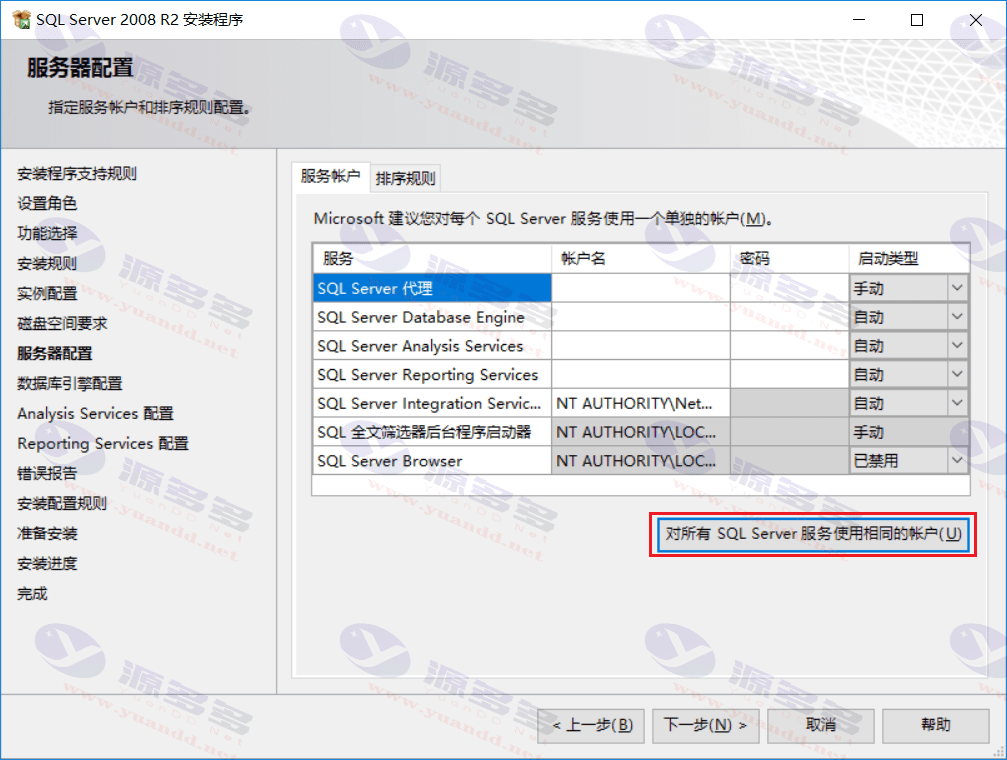The image size is (1007, 760).
Task: Open startup type dropdown for Analysis Services
Action: click(957, 346)
